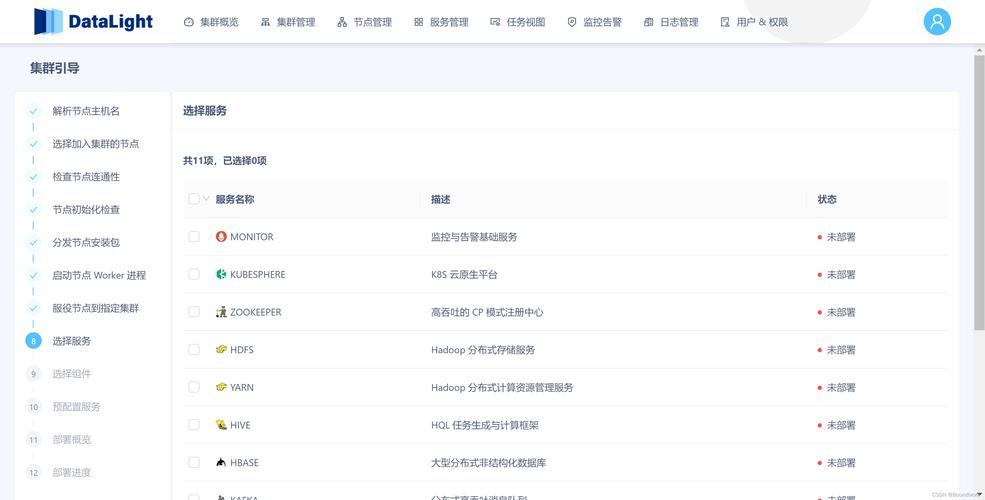Open the 集群管理 menu

point(288,22)
